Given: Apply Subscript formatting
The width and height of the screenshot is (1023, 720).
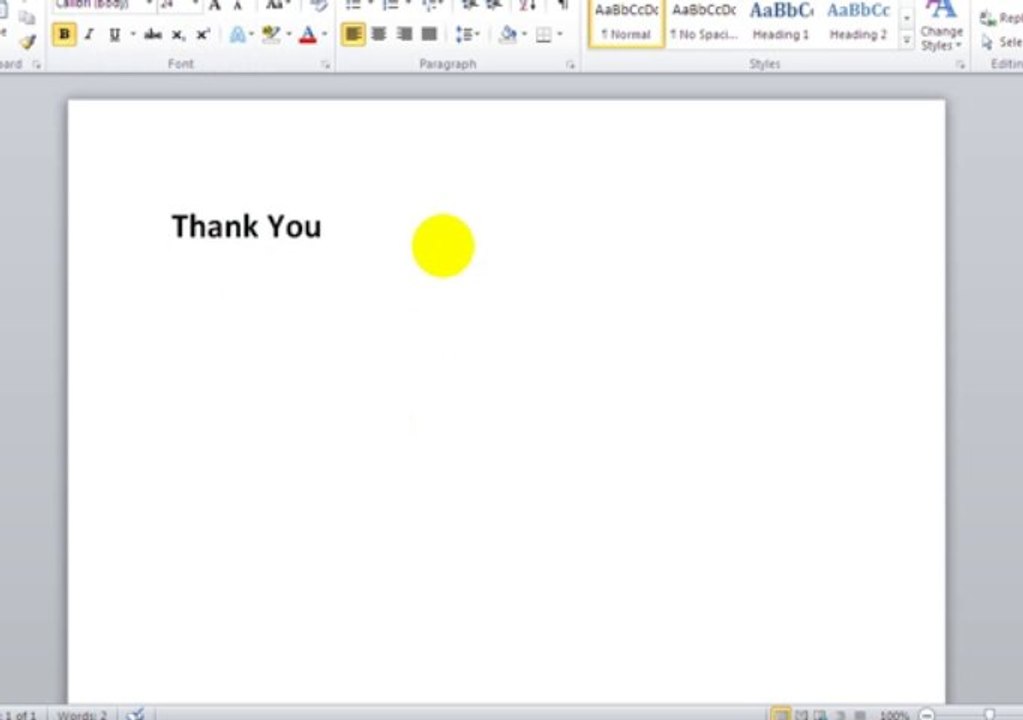Looking at the screenshot, I should coord(178,35).
